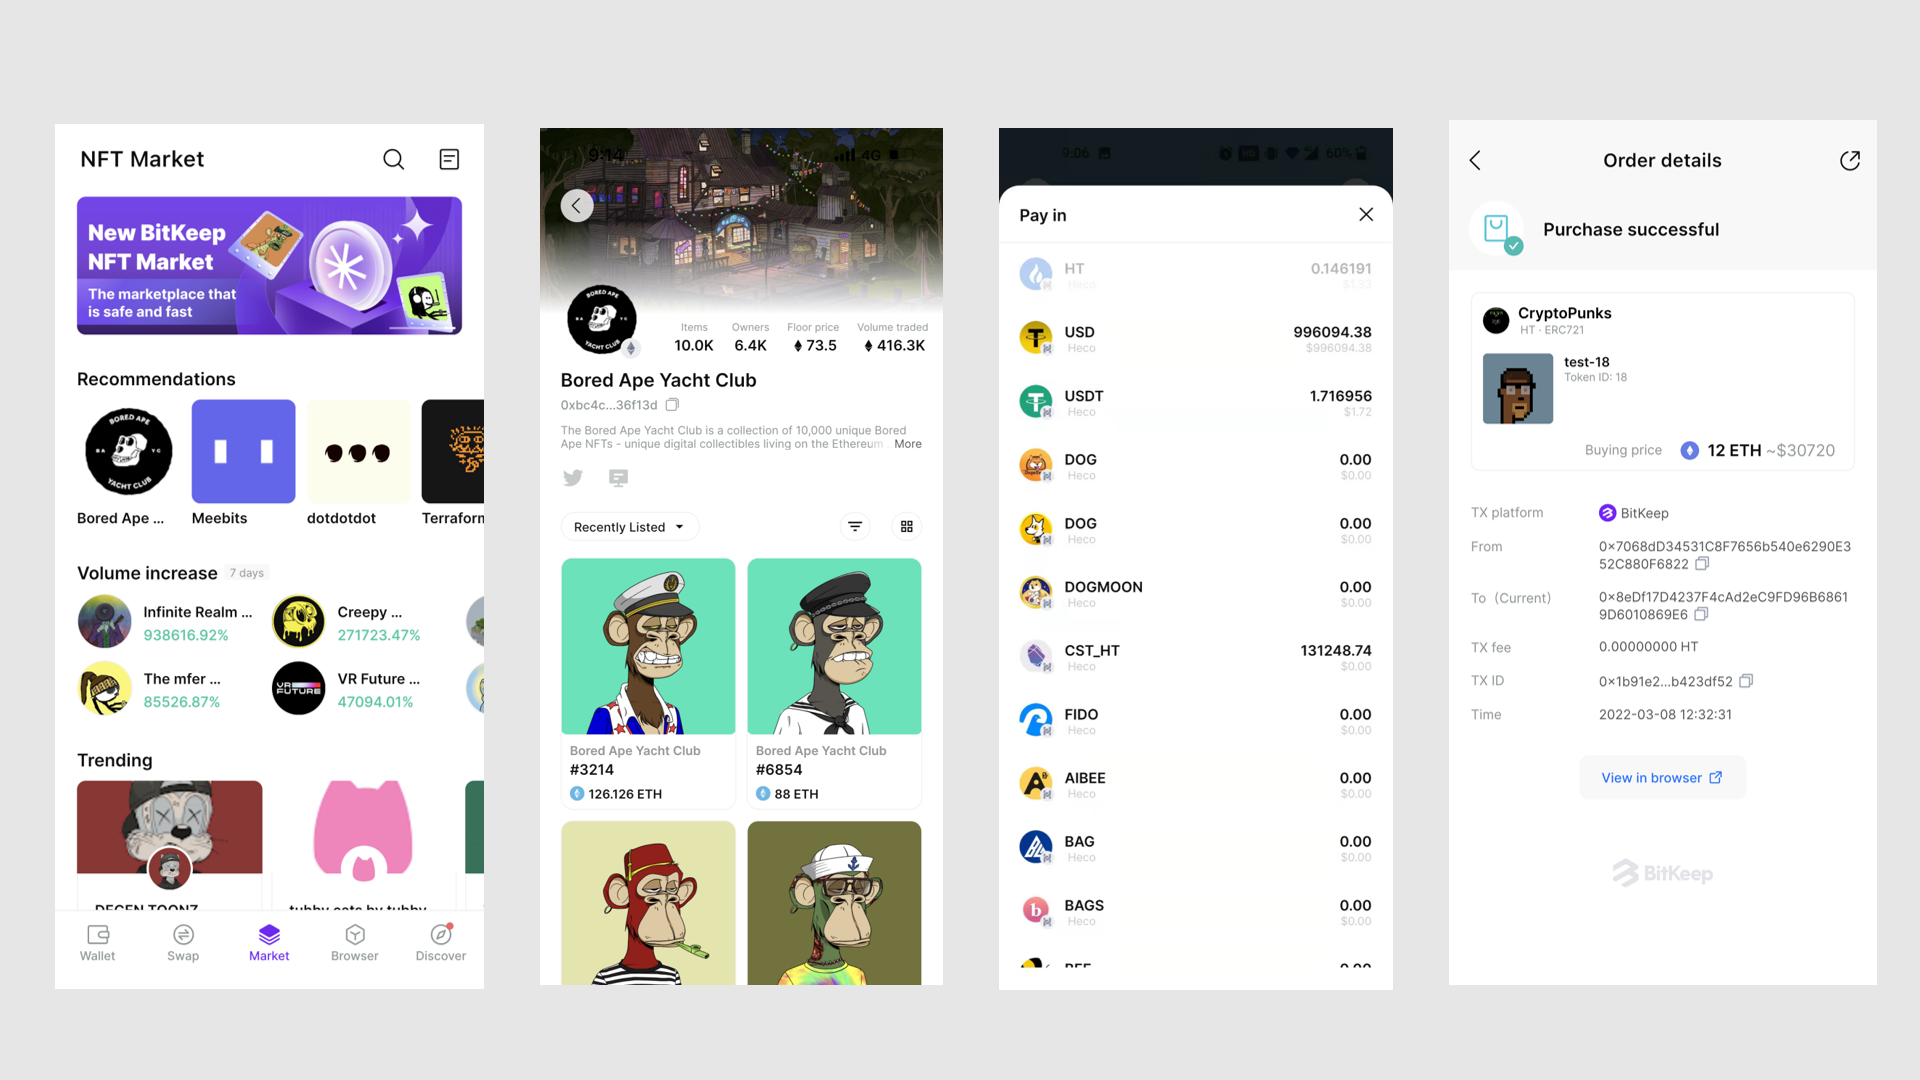Viewport: 1920px width, 1080px height.
Task: Open search in NFT Market header
Action: pyautogui.click(x=394, y=160)
